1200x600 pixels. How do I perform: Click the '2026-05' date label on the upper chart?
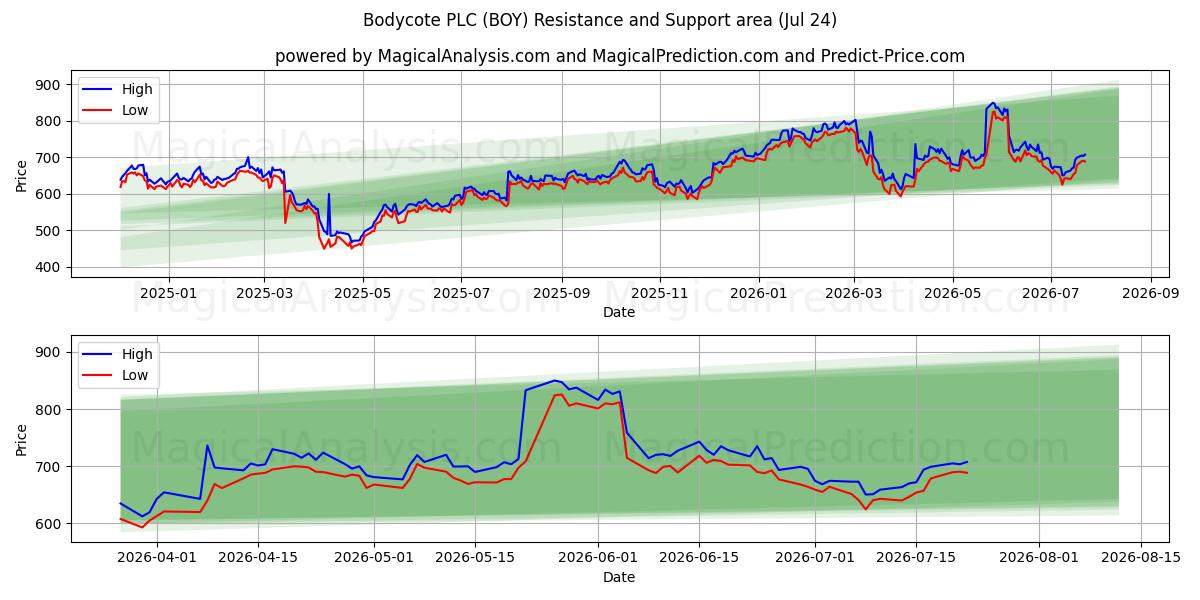point(952,293)
